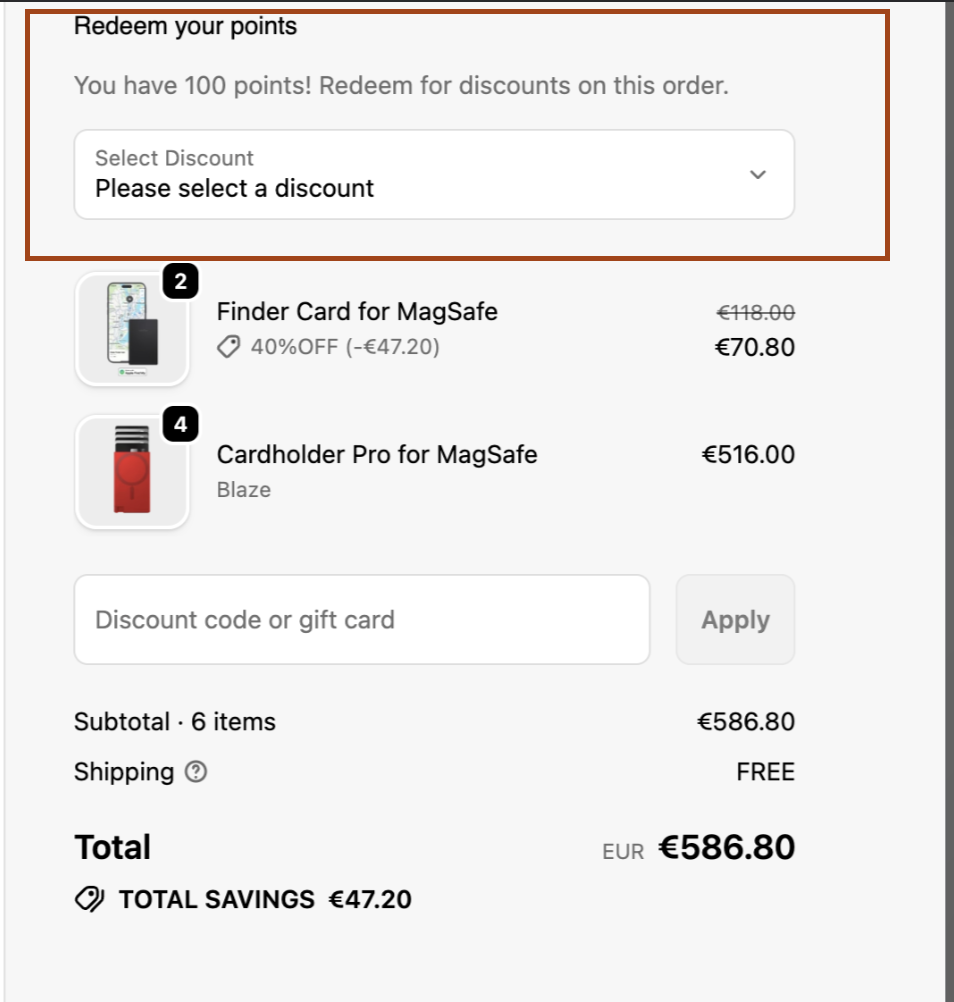Click quantity badge 2 on Finder Card
The image size is (954, 1002).
point(180,283)
